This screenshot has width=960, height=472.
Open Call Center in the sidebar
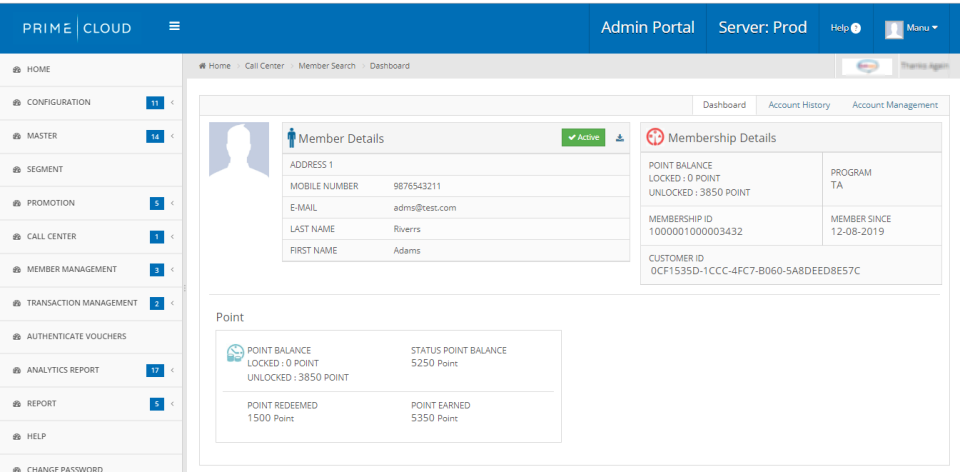(91, 236)
